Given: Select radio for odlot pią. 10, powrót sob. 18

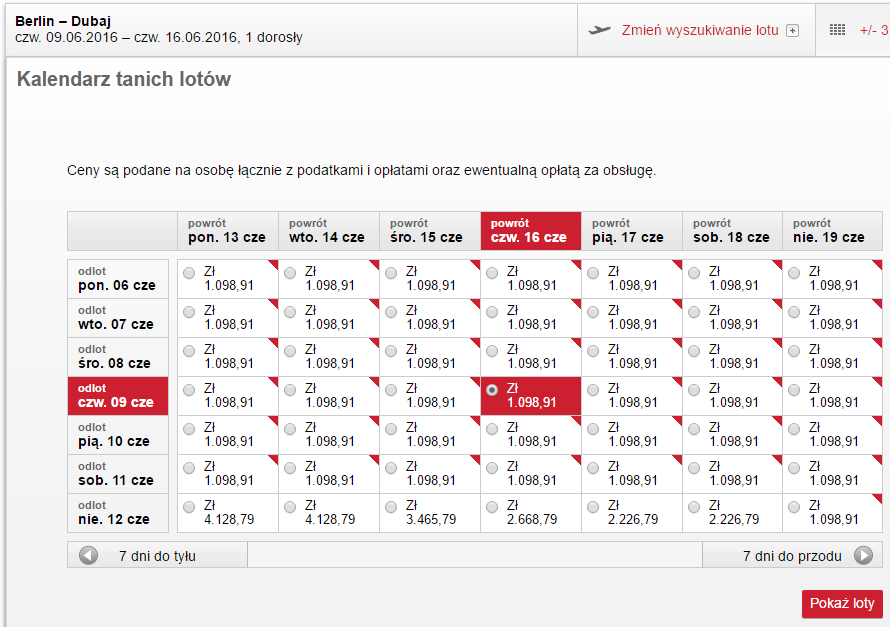Looking at the screenshot, I should (x=694, y=429).
